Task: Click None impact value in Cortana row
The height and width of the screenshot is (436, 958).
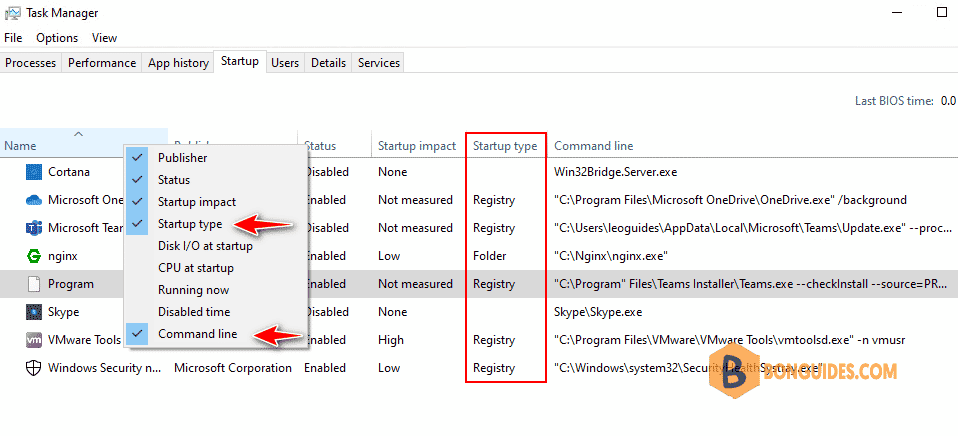Action: point(392,172)
